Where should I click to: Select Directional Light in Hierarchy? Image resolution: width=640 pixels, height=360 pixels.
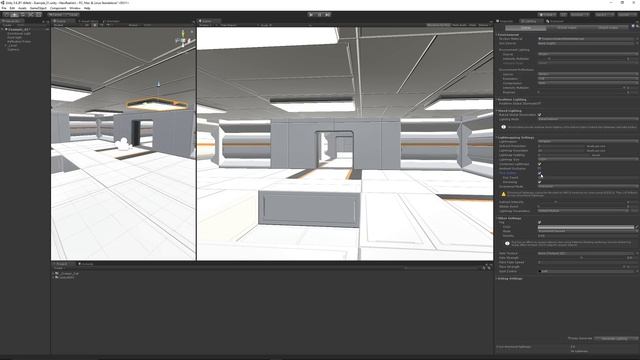pyautogui.click(x=19, y=33)
